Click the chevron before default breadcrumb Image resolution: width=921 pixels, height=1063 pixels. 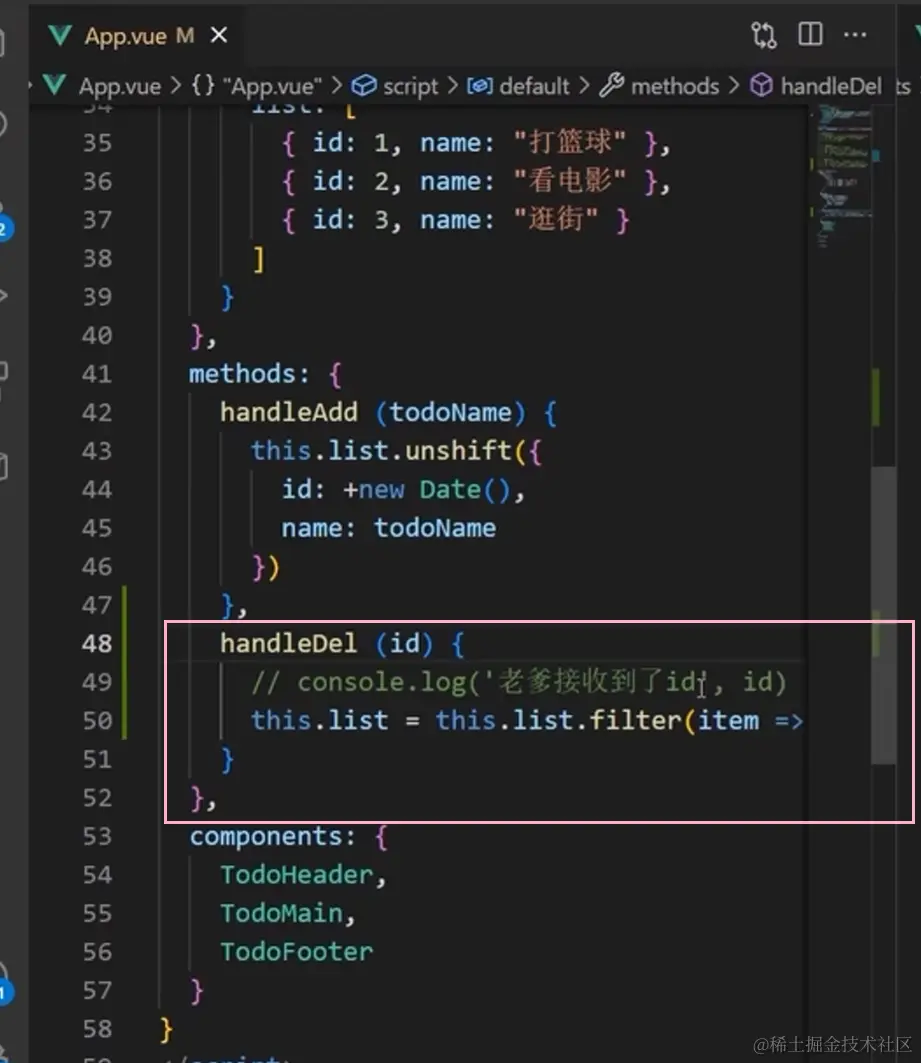click(x=452, y=86)
